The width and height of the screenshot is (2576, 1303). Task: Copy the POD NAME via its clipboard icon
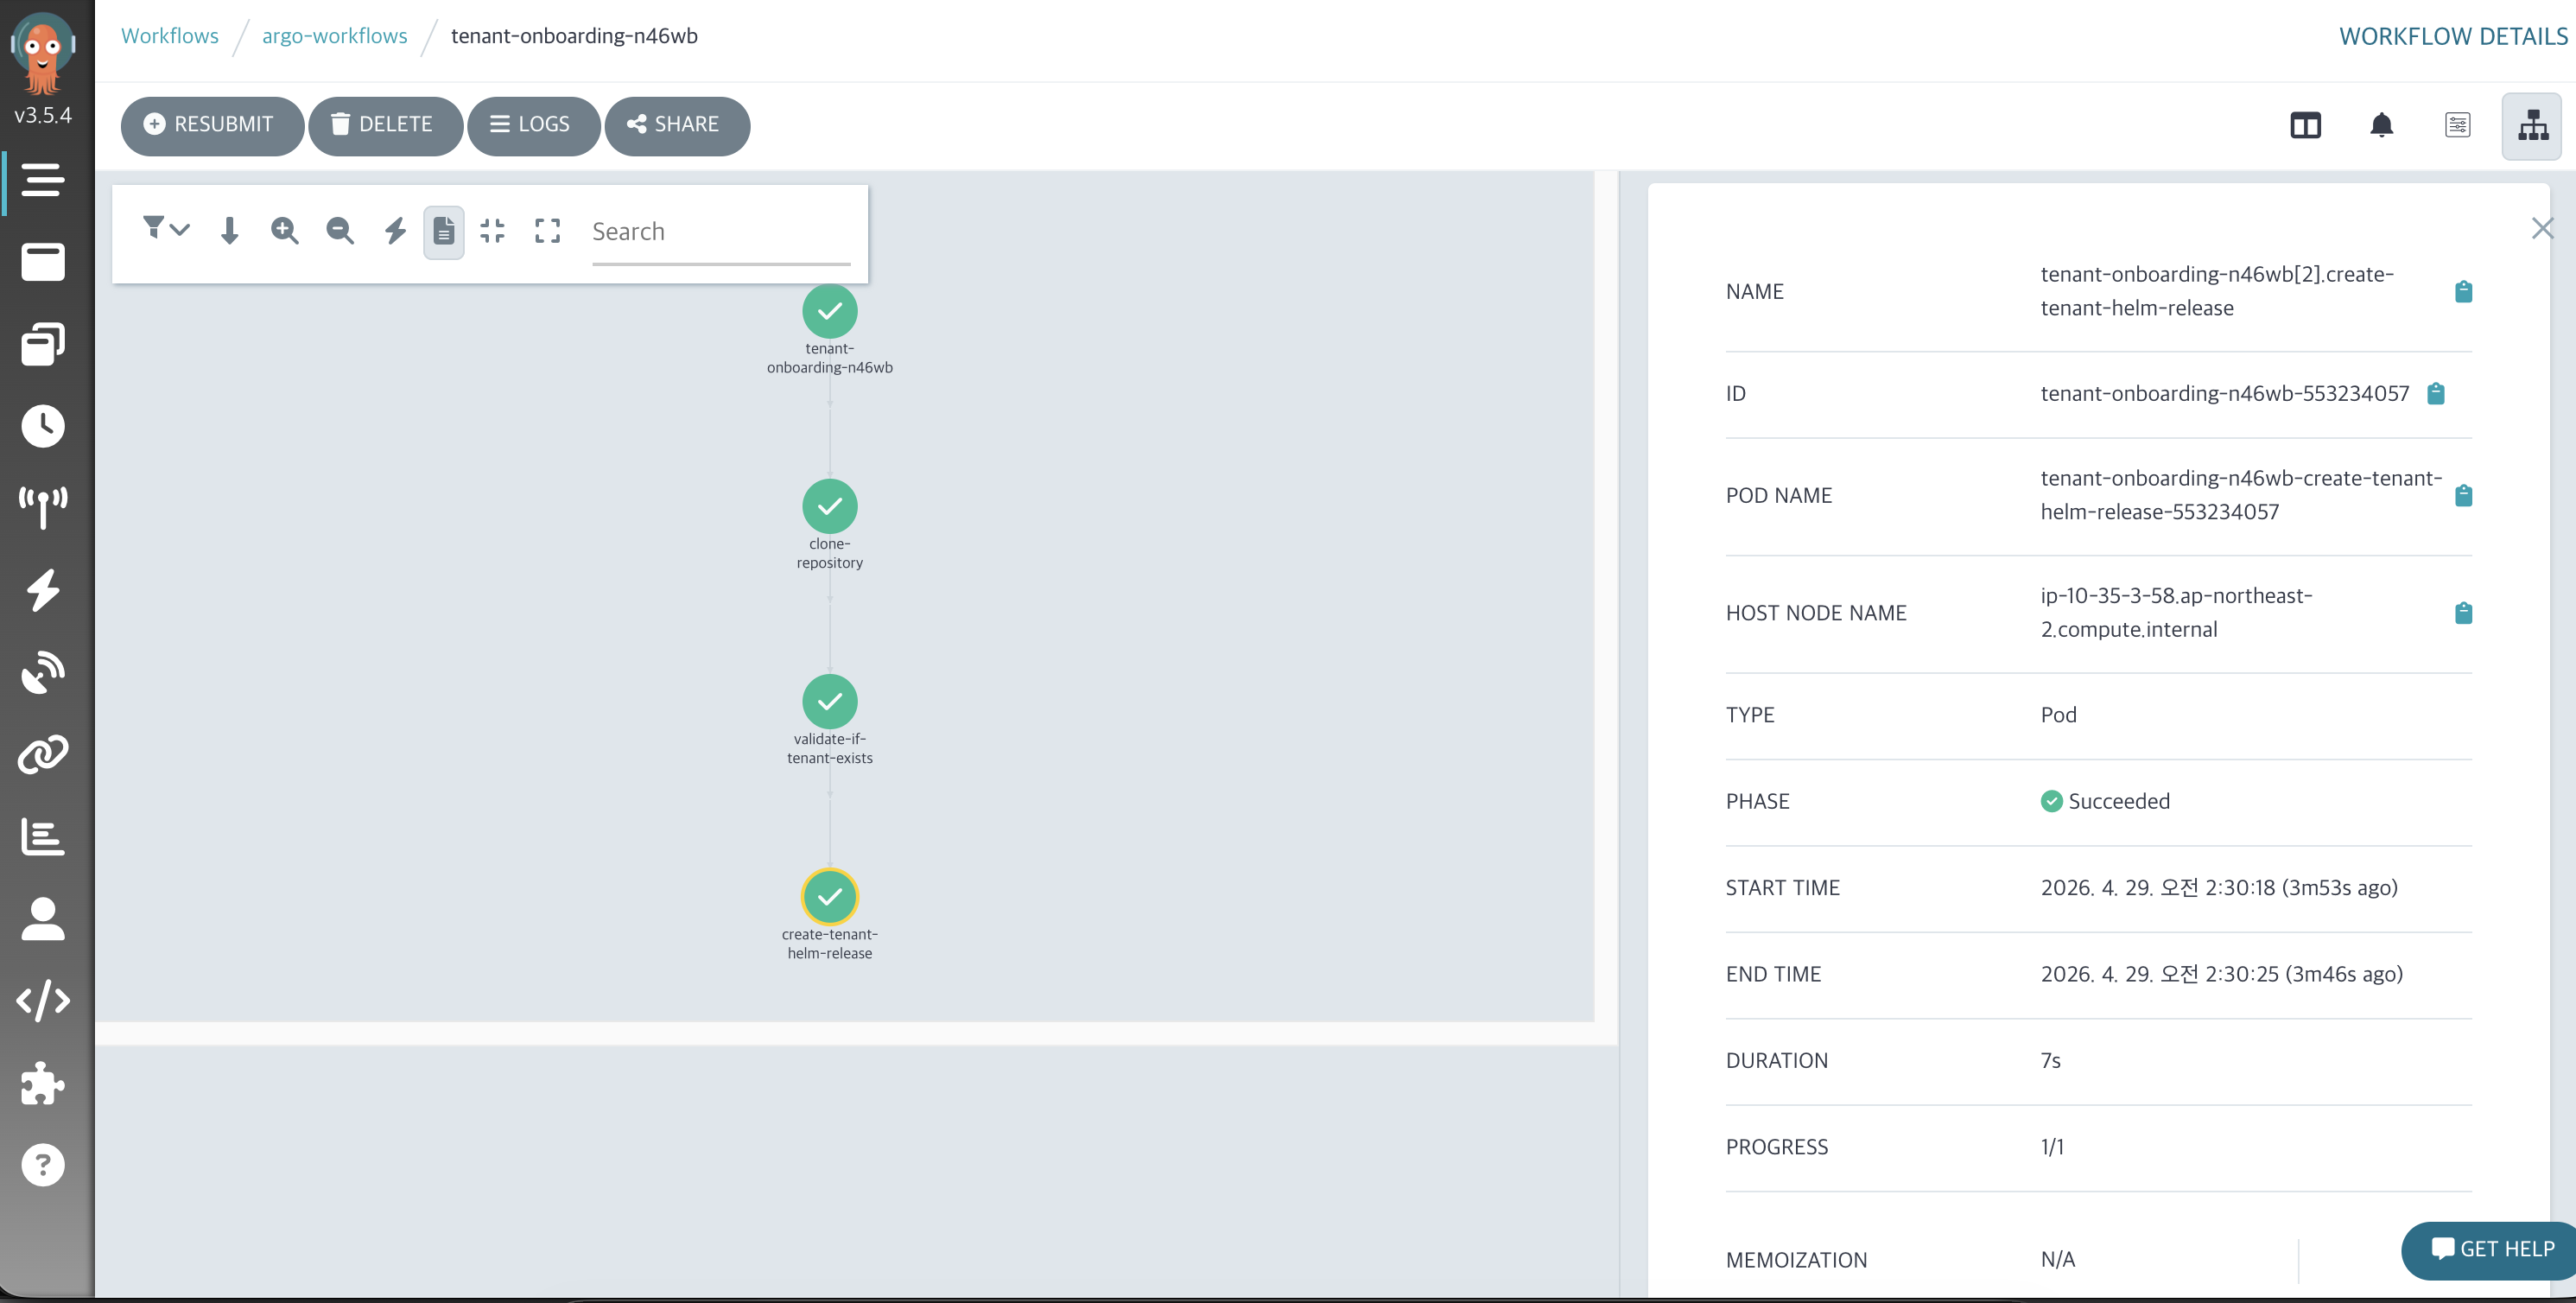[x=2463, y=495]
